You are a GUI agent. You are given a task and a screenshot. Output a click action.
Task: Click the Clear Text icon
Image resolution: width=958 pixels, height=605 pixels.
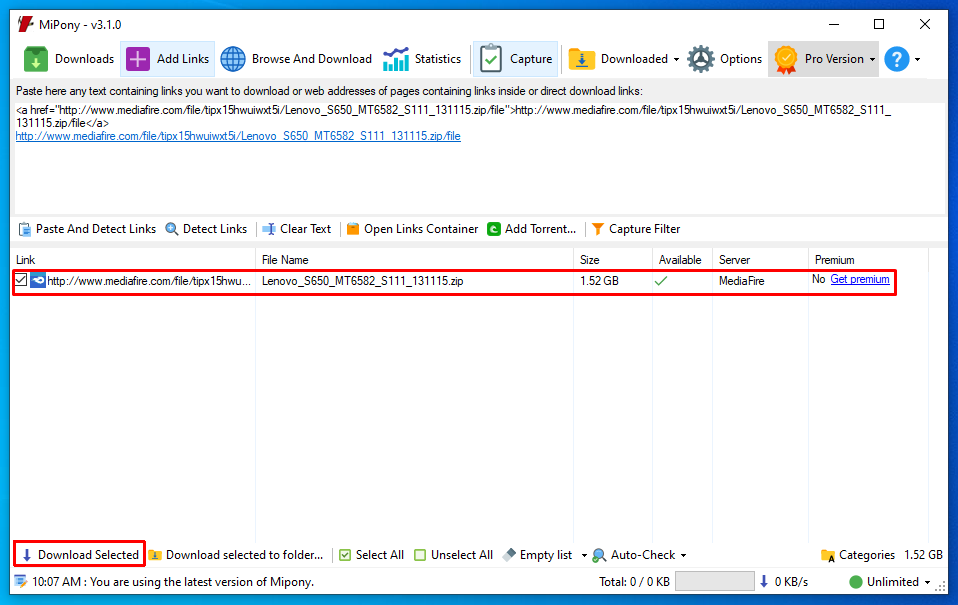[x=269, y=229]
